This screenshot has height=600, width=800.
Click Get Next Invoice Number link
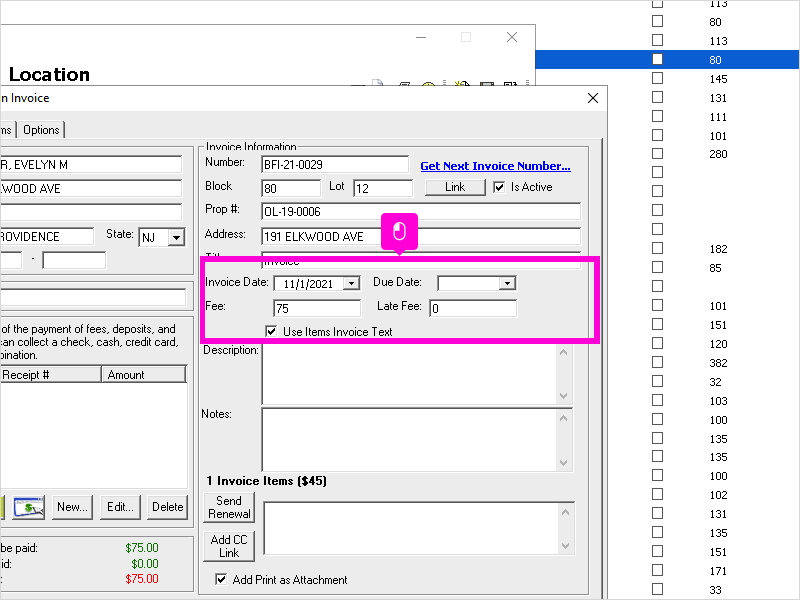[x=495, y=166]
